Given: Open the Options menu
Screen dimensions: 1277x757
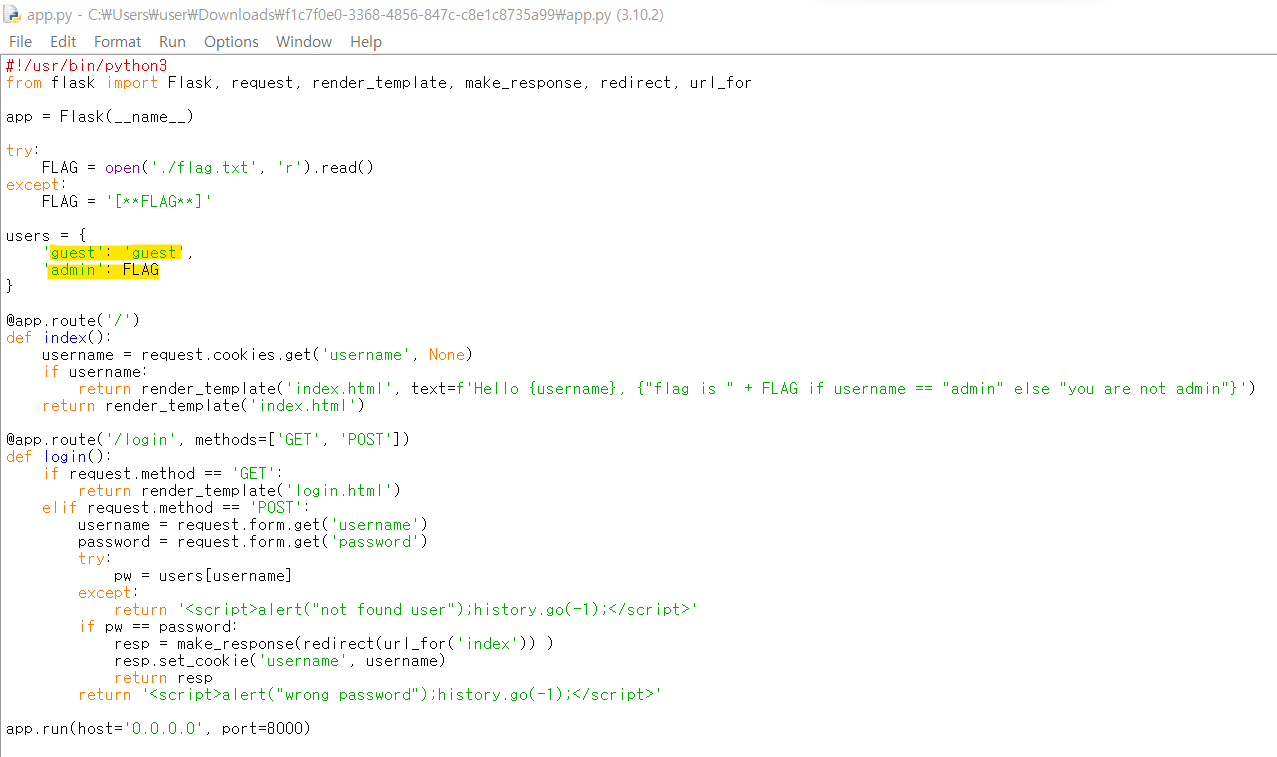Looking at the screenshot, I should point(231,41).
